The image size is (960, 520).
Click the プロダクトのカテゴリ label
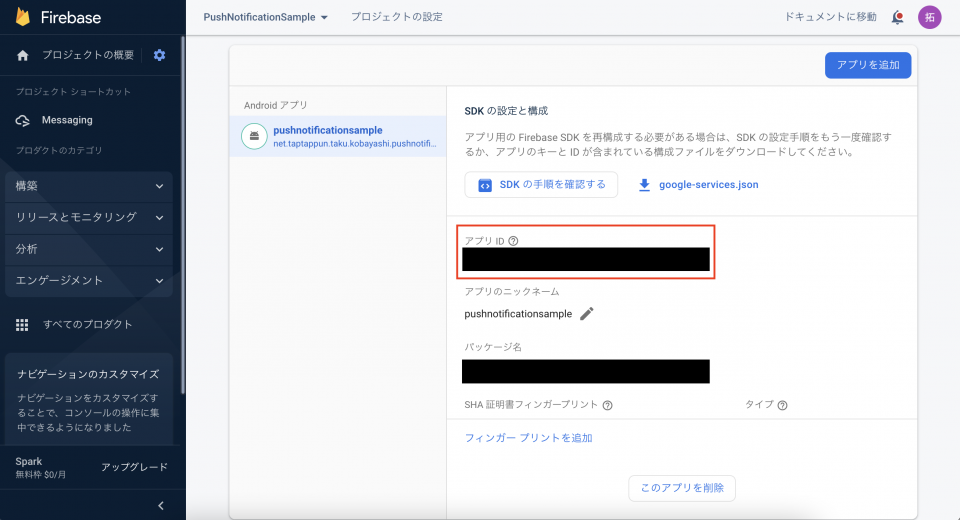(x=59, y=151)
